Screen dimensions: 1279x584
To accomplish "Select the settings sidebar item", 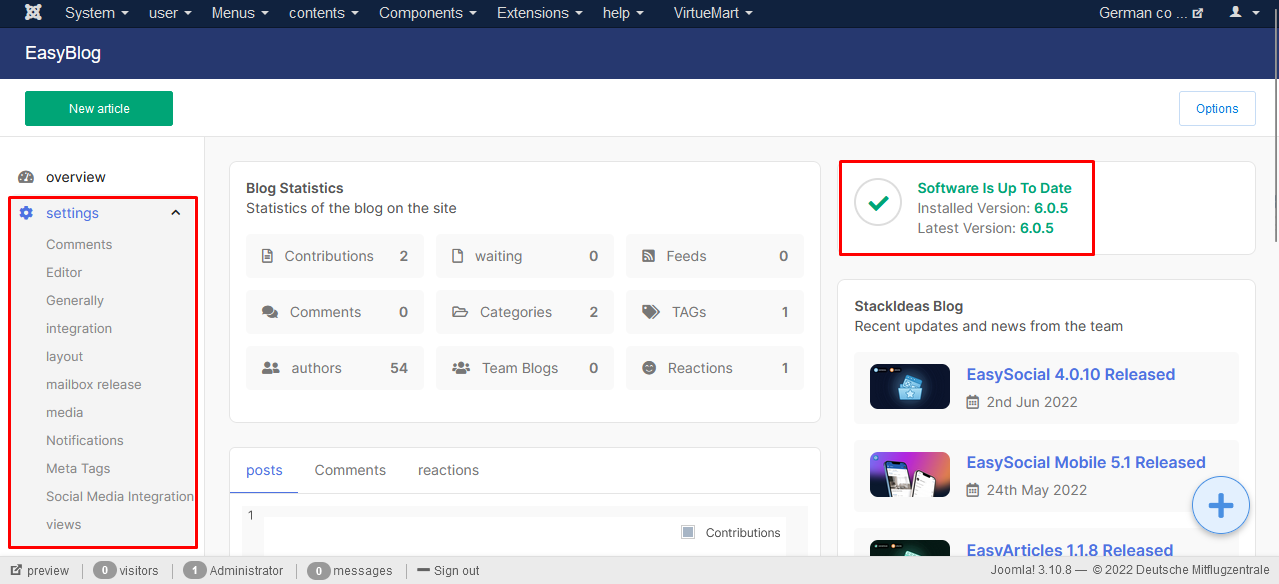I will 72,213.
